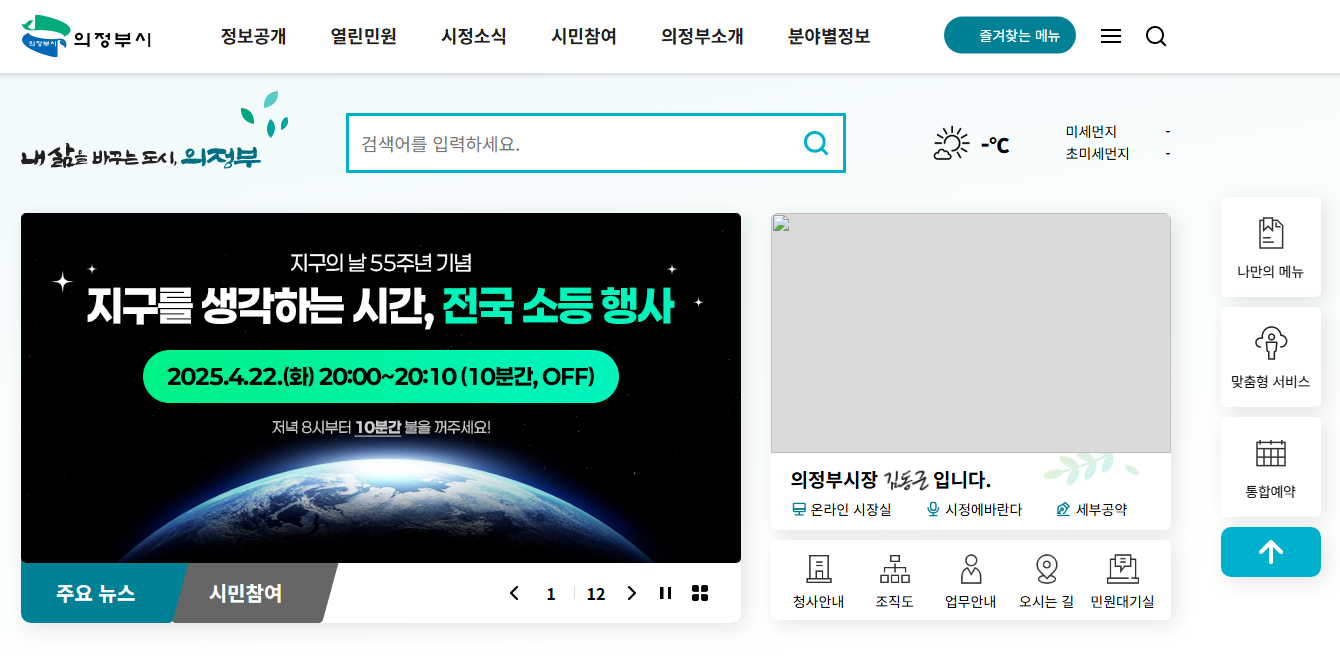Image resolution: width=1340 pixels, height=656 pixels.
Task: Open 열린민원 menu
Action: (x=363, y=37)
